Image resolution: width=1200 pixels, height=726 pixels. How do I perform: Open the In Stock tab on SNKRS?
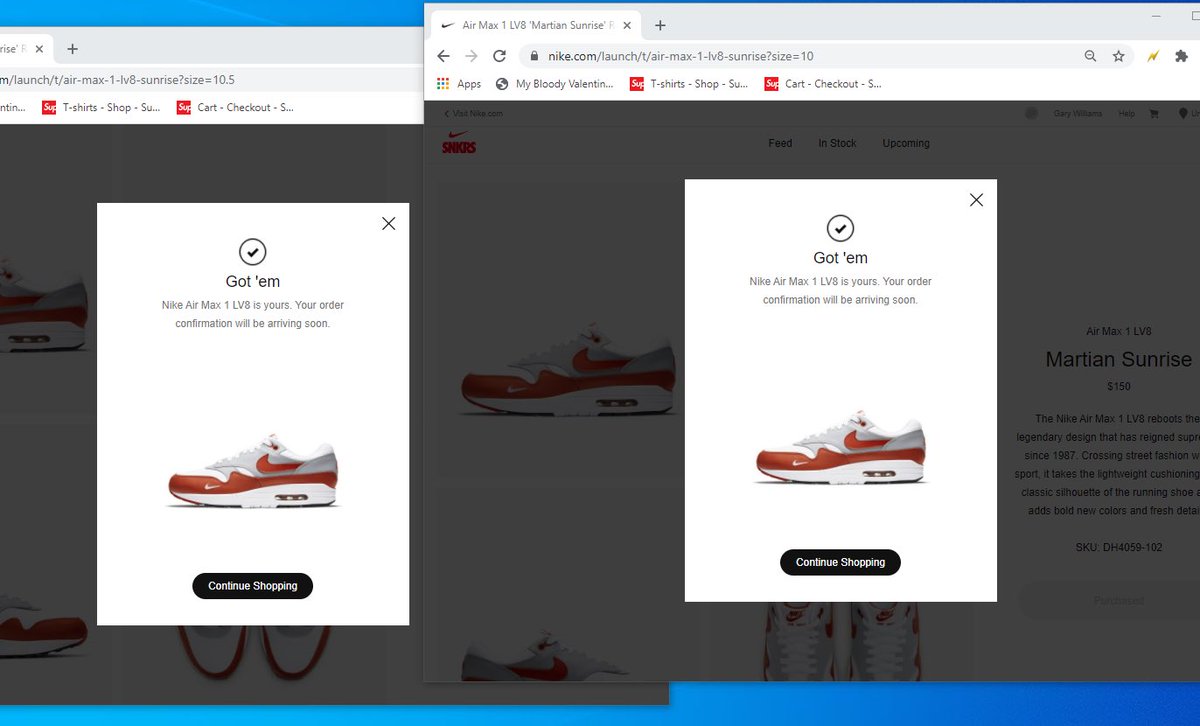click(x=837, y=143)
